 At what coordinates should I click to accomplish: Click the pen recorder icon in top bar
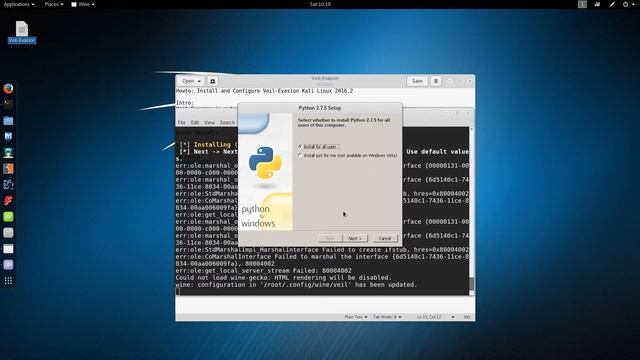(x=612, y=4)
